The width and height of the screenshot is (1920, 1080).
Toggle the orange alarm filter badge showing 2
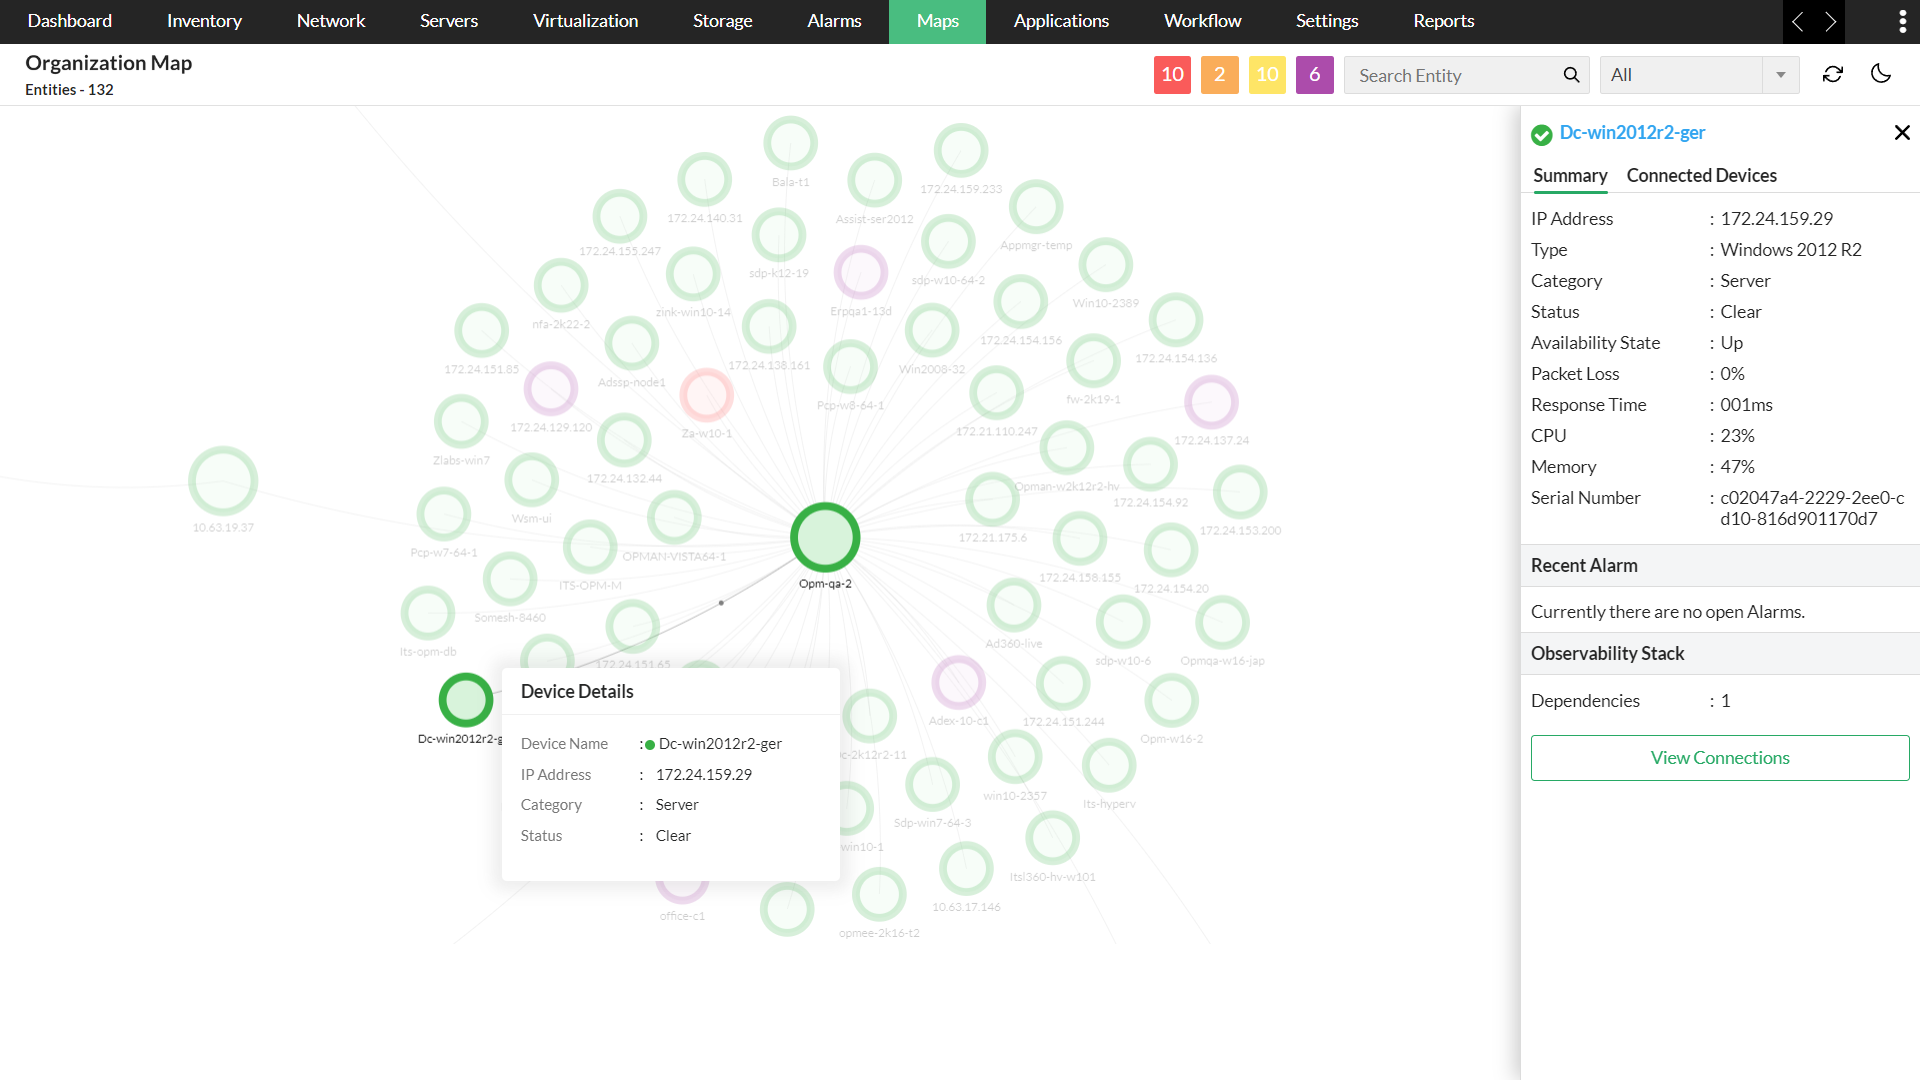(x=1219, y=74)
